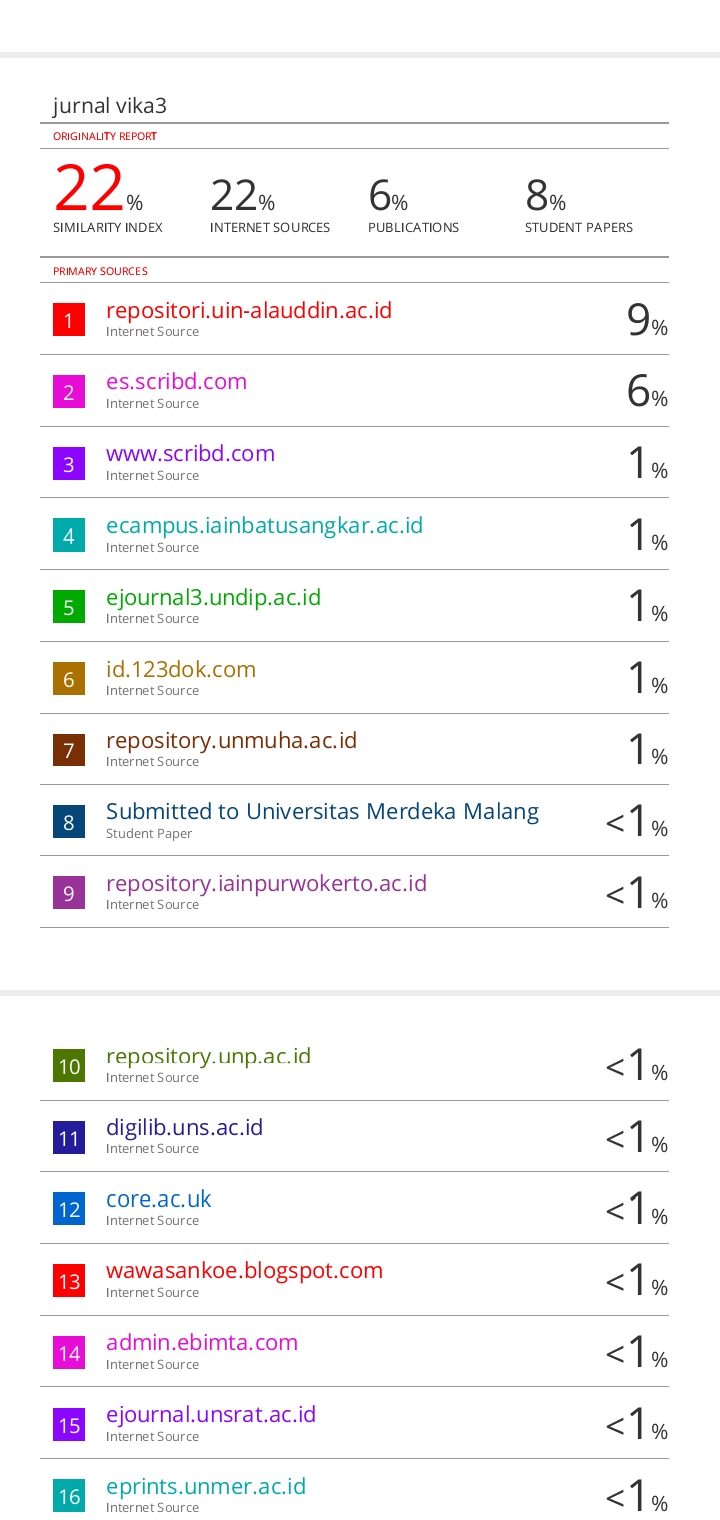The height and width of the screenshot is (1520, 720).
Task: Open the id.123dok.com source link
Action: click(181, 669)
